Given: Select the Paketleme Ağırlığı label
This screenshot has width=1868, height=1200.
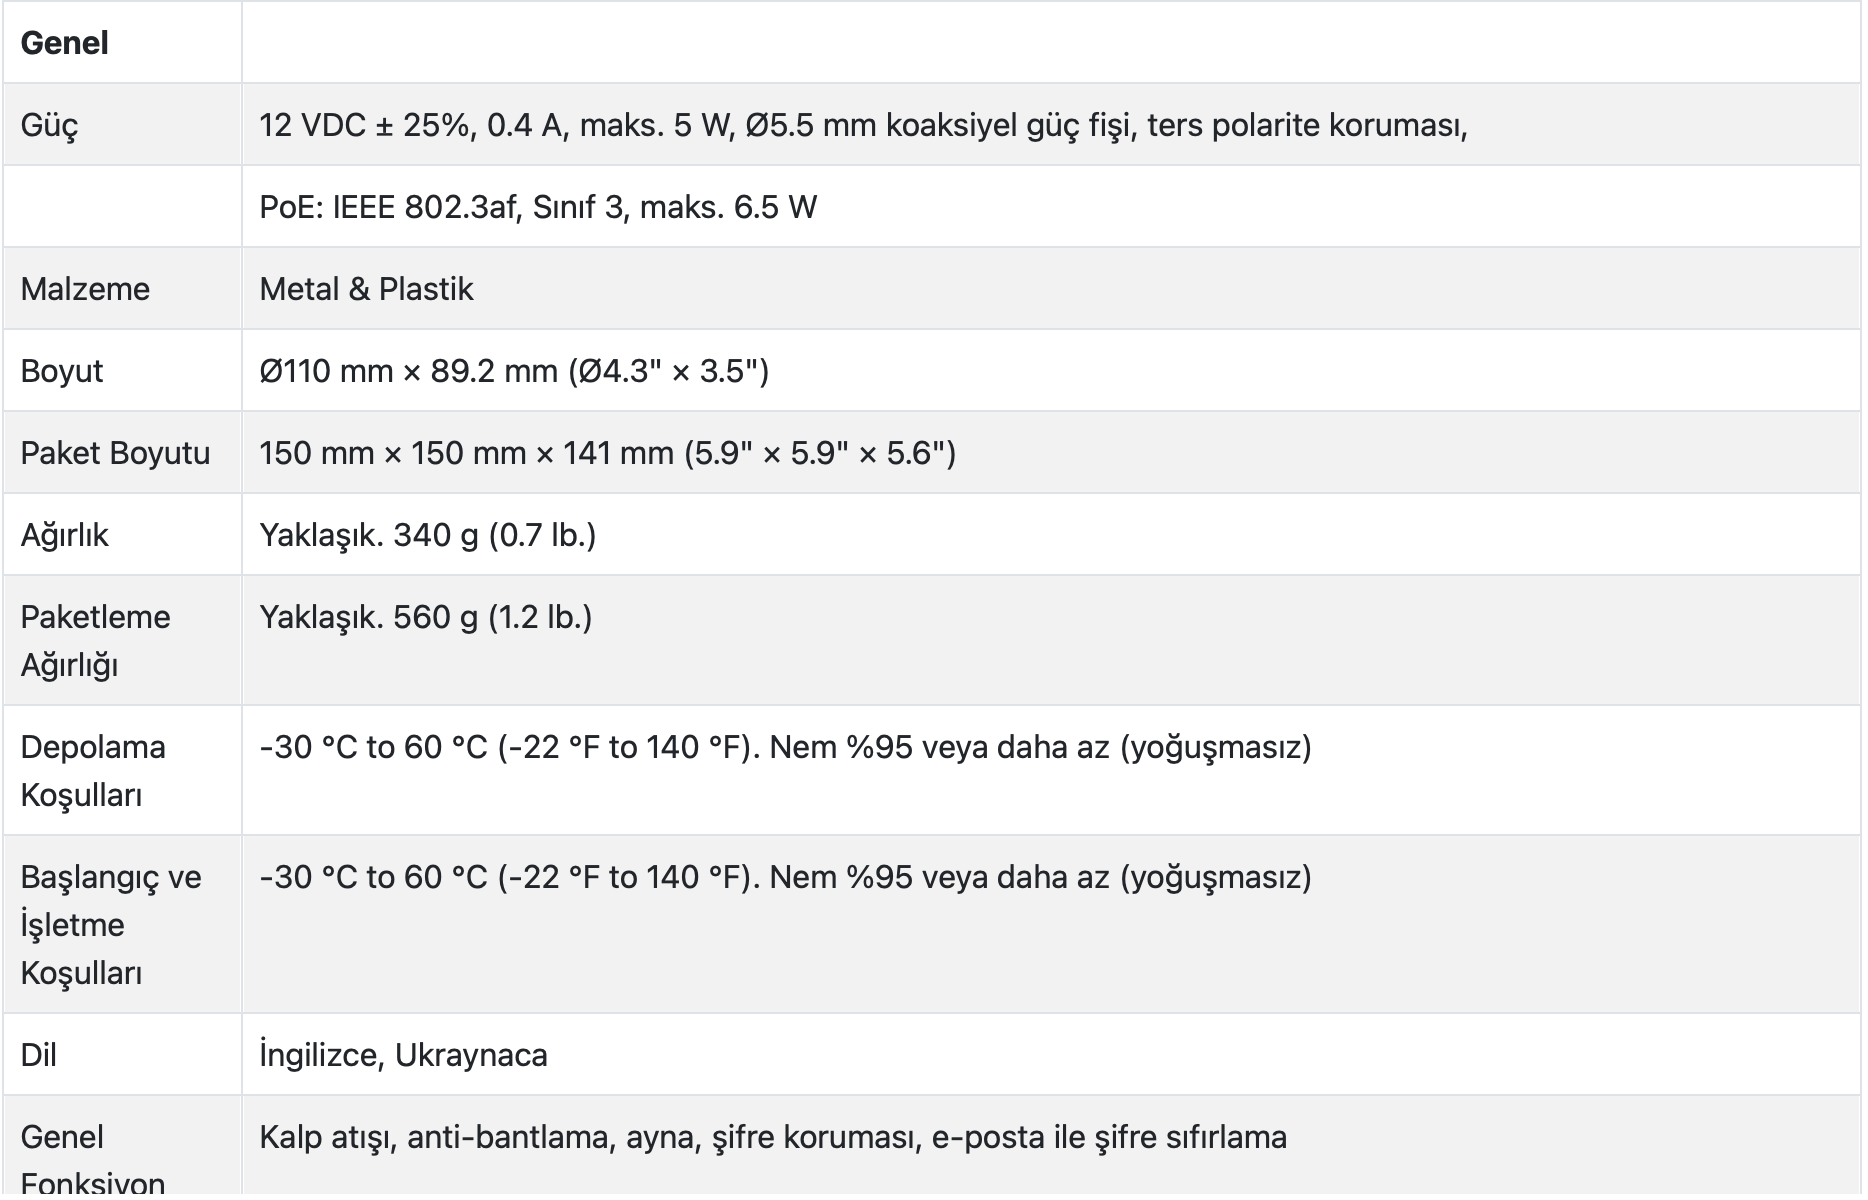Looking at the screenshot, I should point(95,640).
